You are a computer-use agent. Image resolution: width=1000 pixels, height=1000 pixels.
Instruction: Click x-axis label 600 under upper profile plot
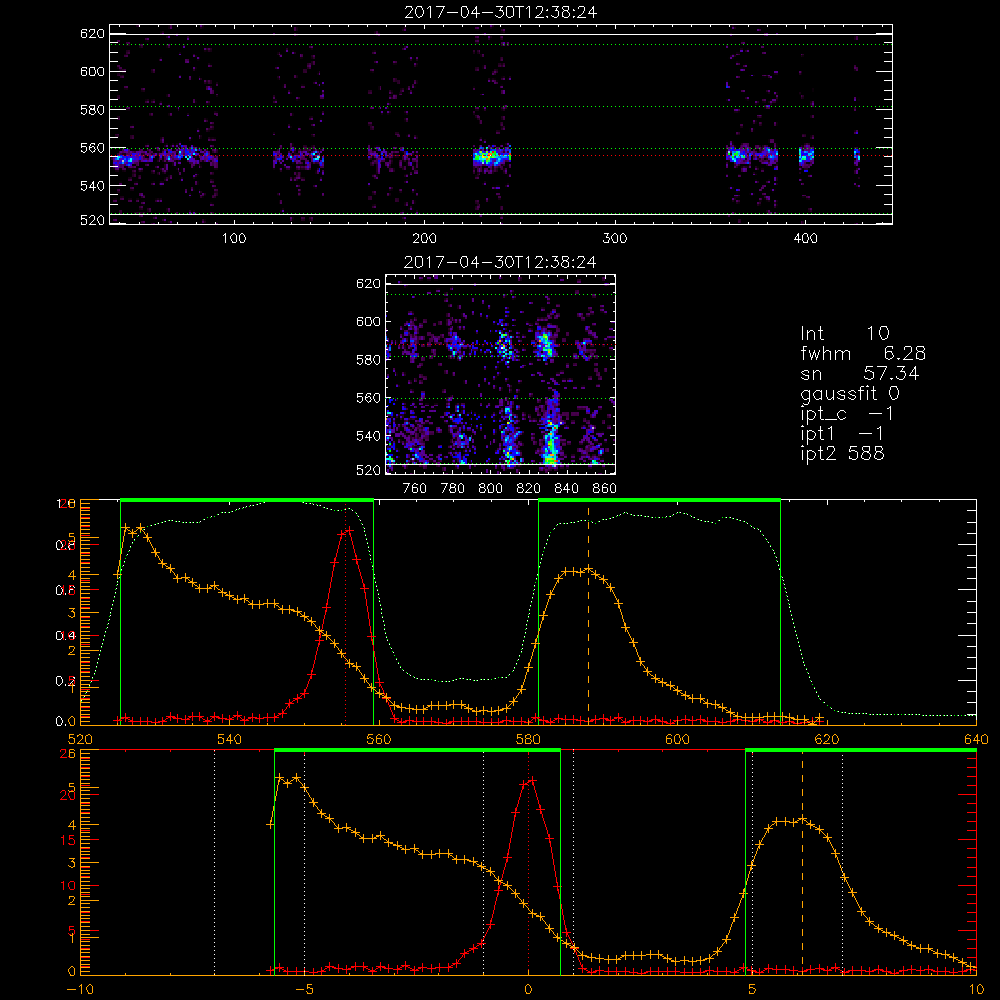pos(677,739)
